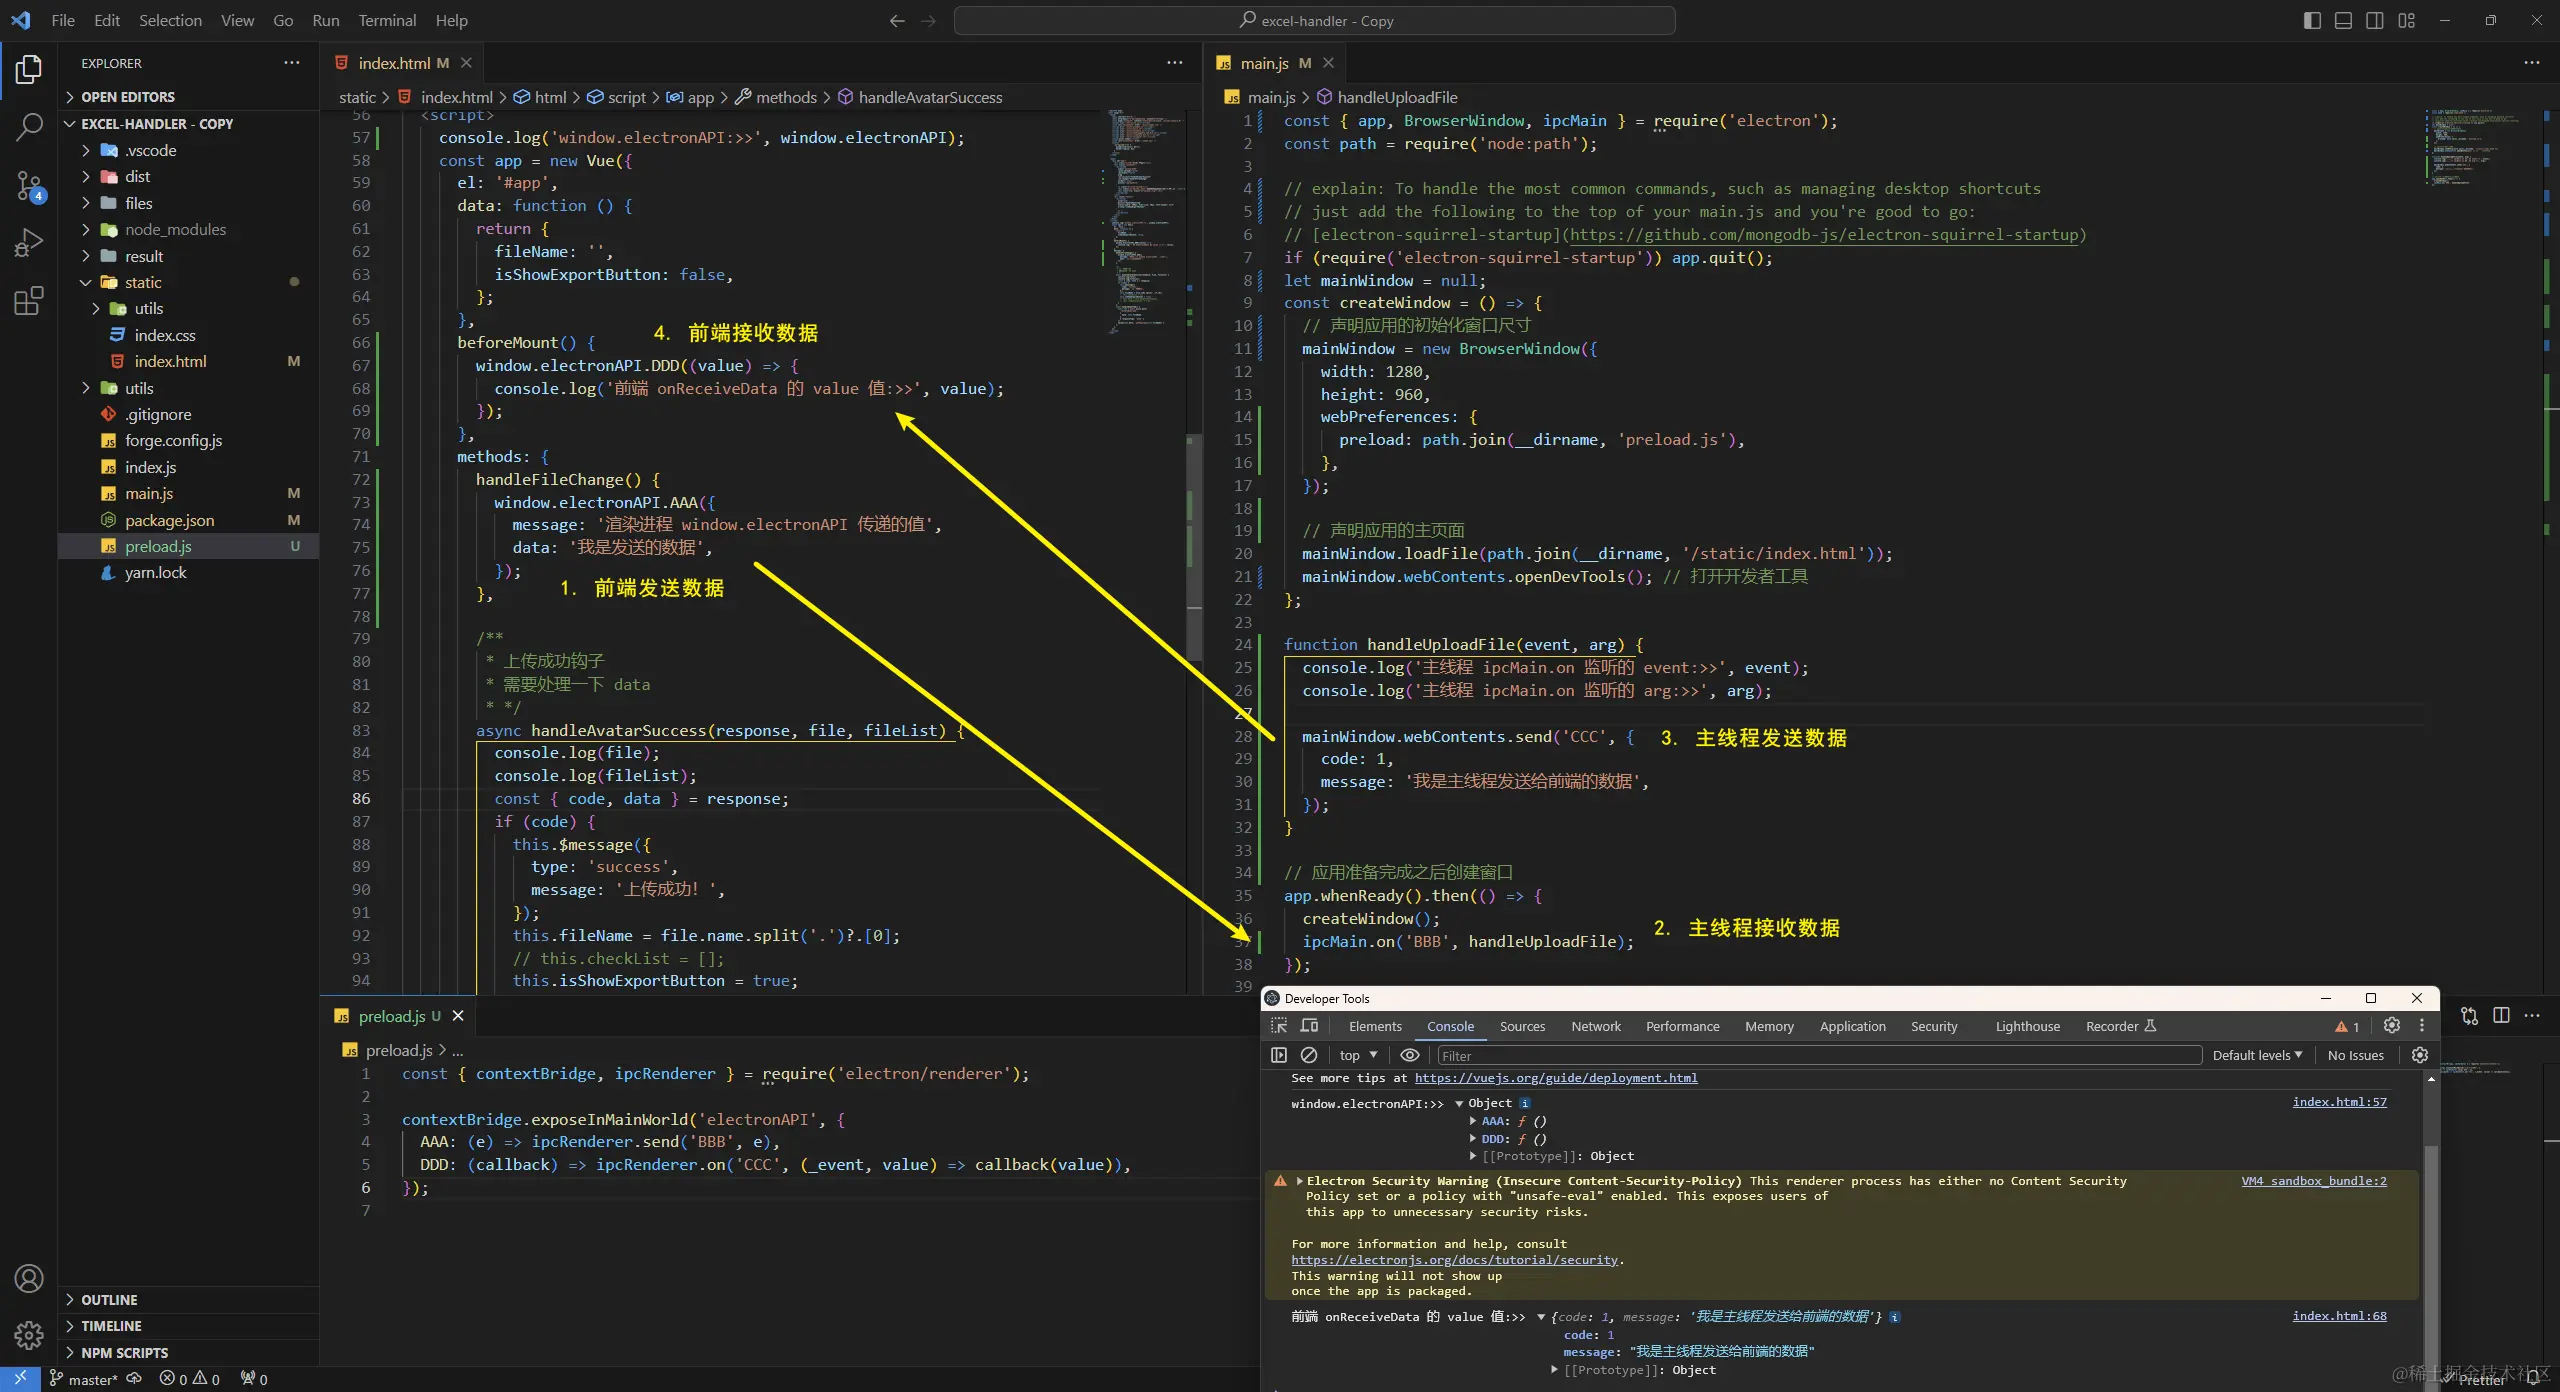Open the Default levels dropdown
The width and height of the screenshot is (2560, 1392).
2257,1055
